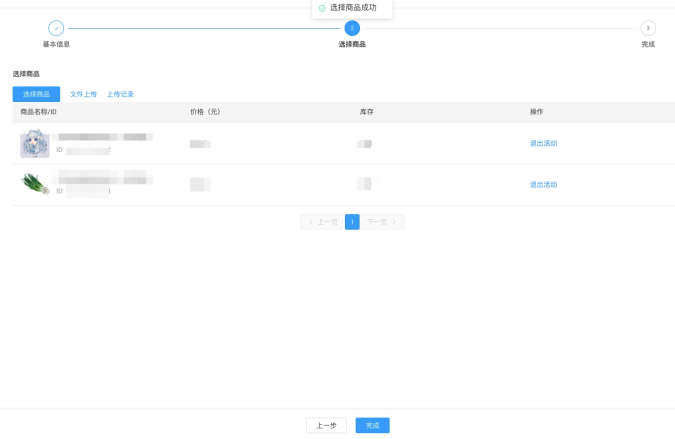Click the first product's thumbnail image

[35, 144]
